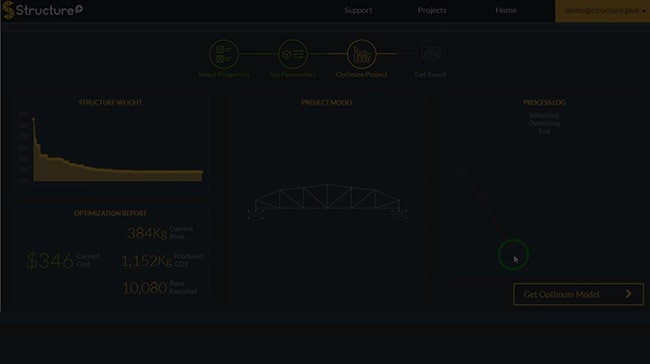Click the 1,152Kg produced CO2 value

(x=147, y=261)
